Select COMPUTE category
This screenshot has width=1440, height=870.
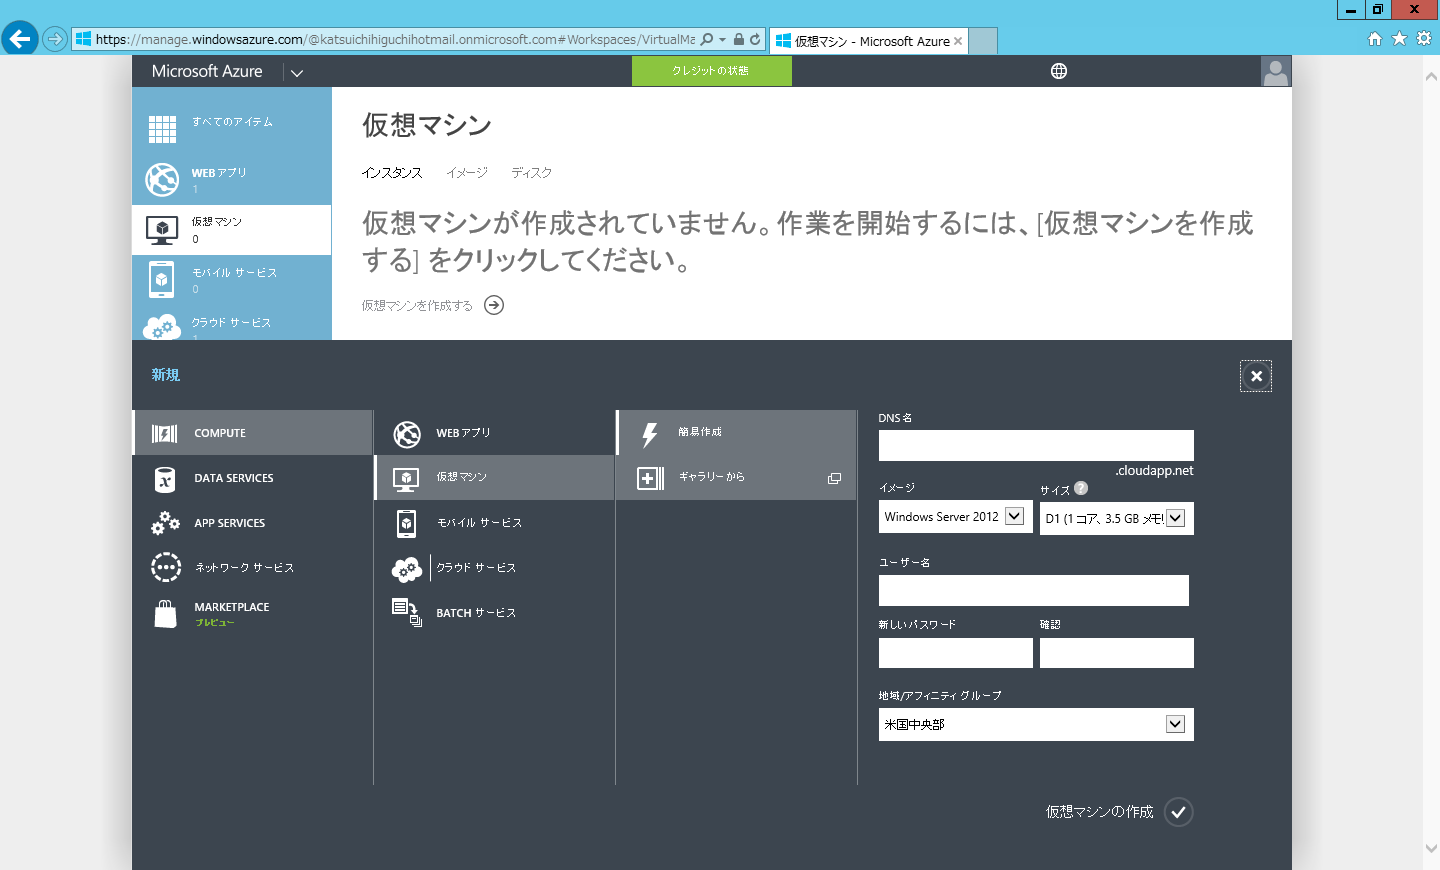coord(252,433)
